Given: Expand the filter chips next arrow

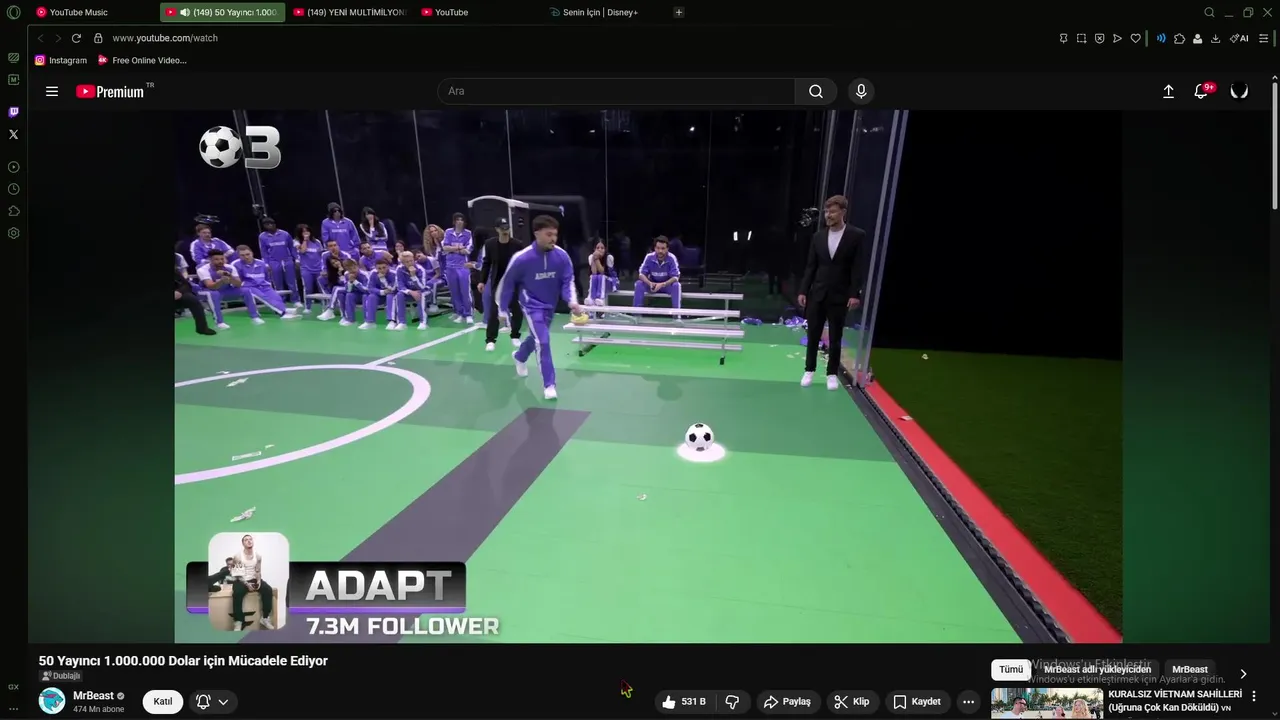Looking at the screenshot, I should [1243, 673].
